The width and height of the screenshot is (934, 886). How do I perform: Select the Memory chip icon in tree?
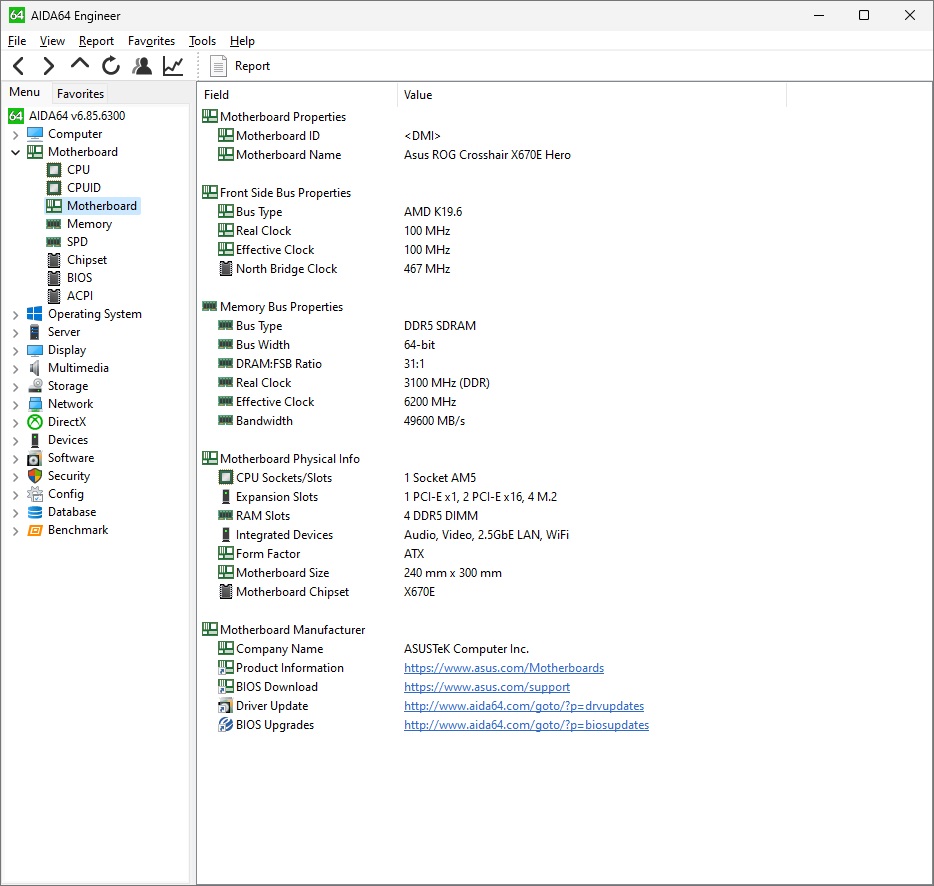click(54, 224)
